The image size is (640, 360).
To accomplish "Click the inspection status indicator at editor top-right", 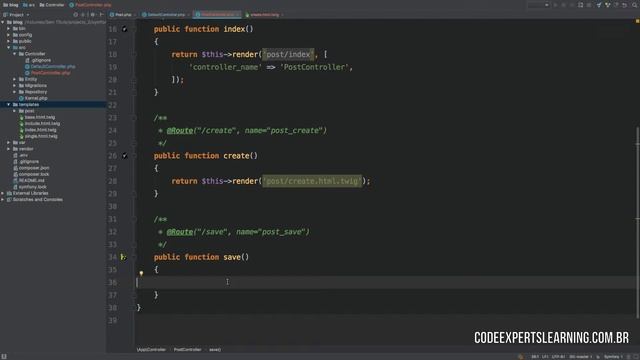I will [x=637, y=21].
